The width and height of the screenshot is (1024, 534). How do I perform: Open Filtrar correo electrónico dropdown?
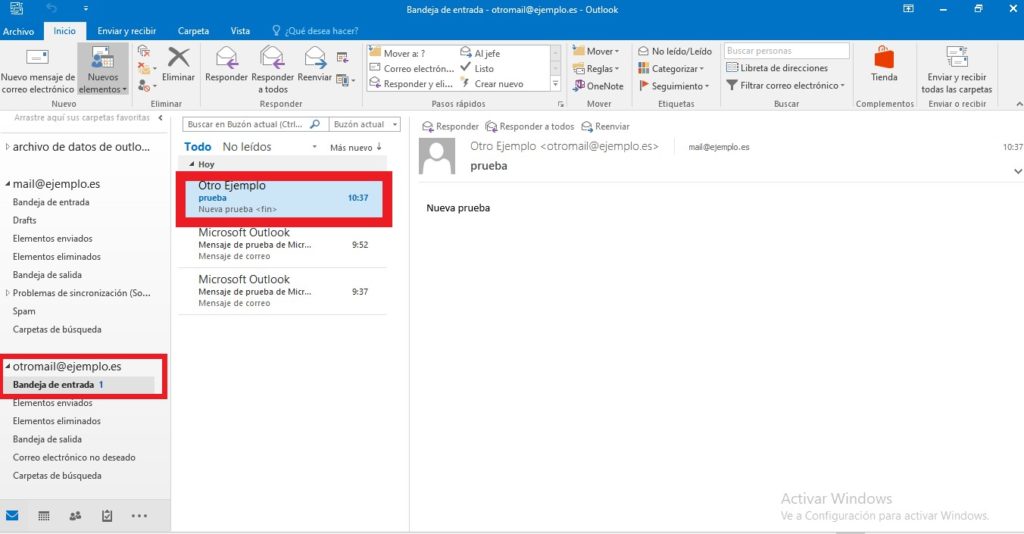[x=786, y=85]
